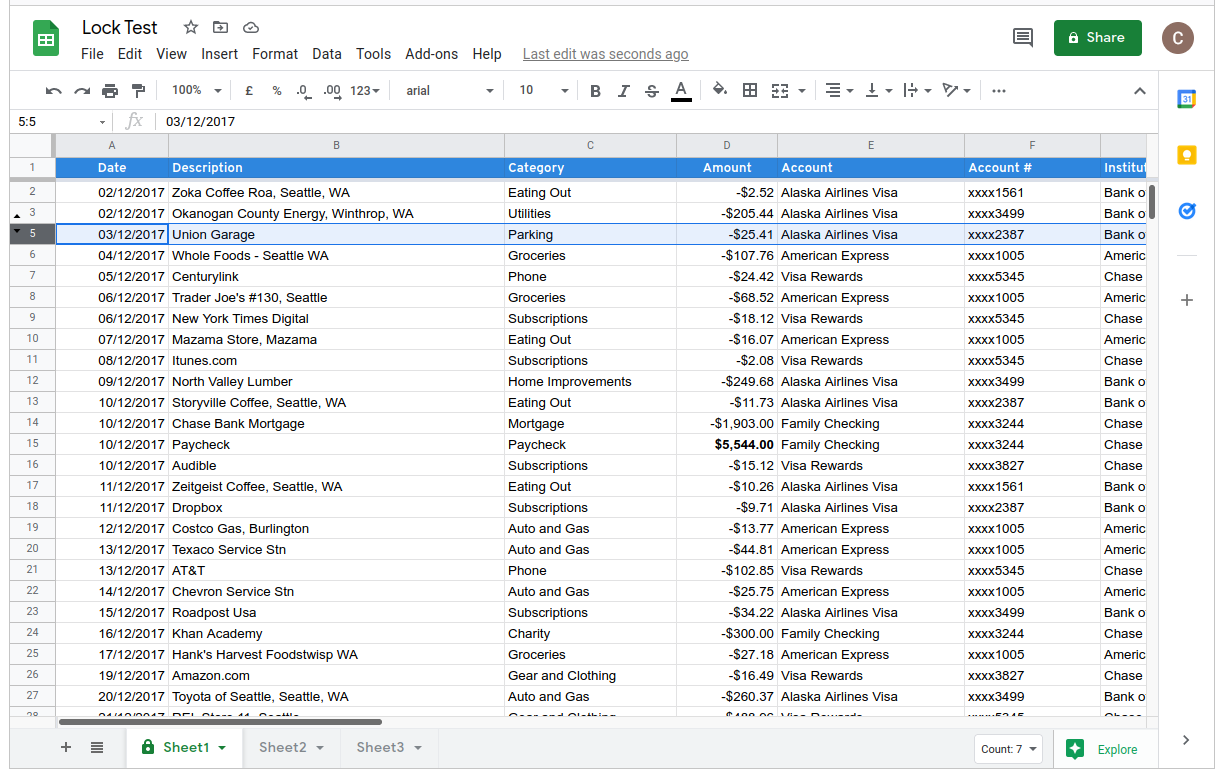Hide the side panel with chevron

pyautogui.click(x=1186, y=740)
